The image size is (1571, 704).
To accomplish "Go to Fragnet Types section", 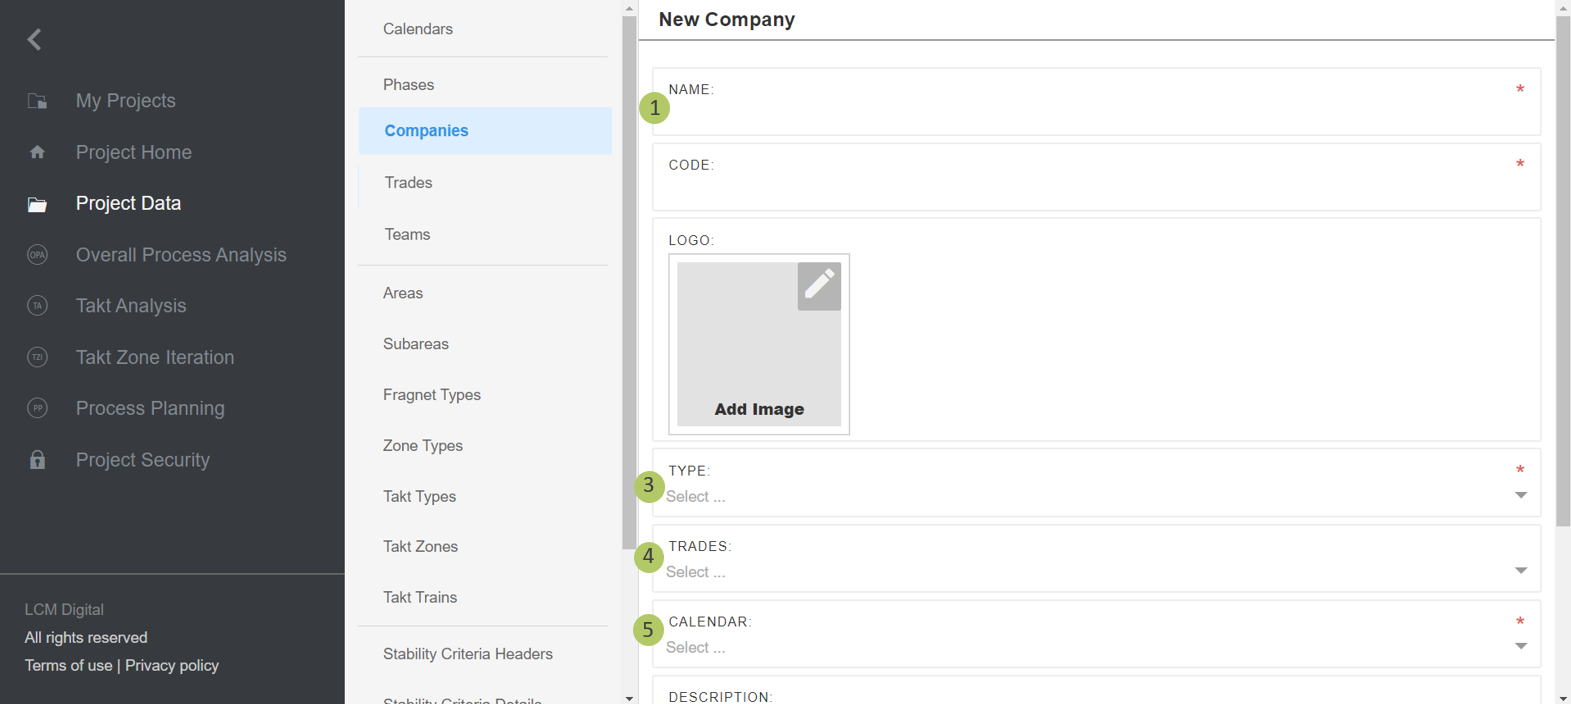I will coord(431,395).
